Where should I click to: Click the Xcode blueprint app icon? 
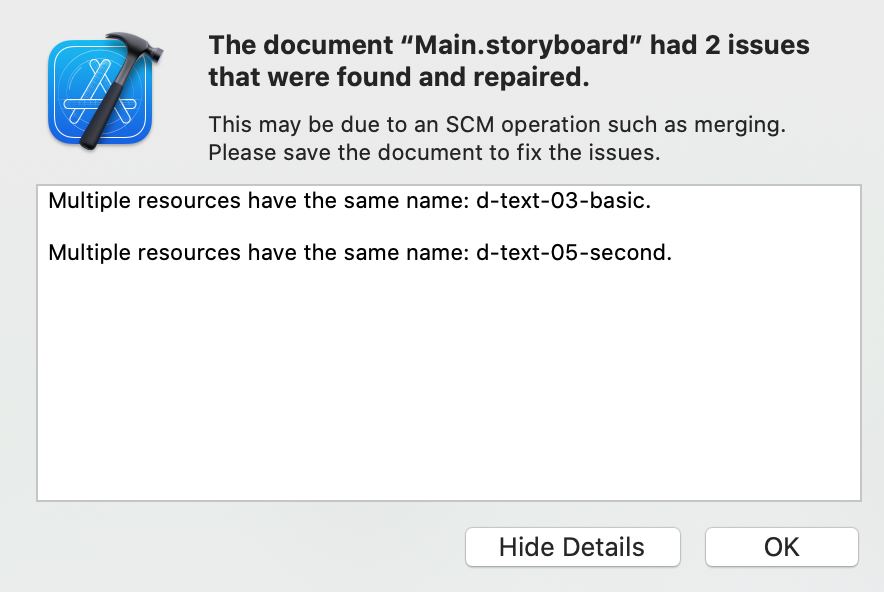click(100, 91)
